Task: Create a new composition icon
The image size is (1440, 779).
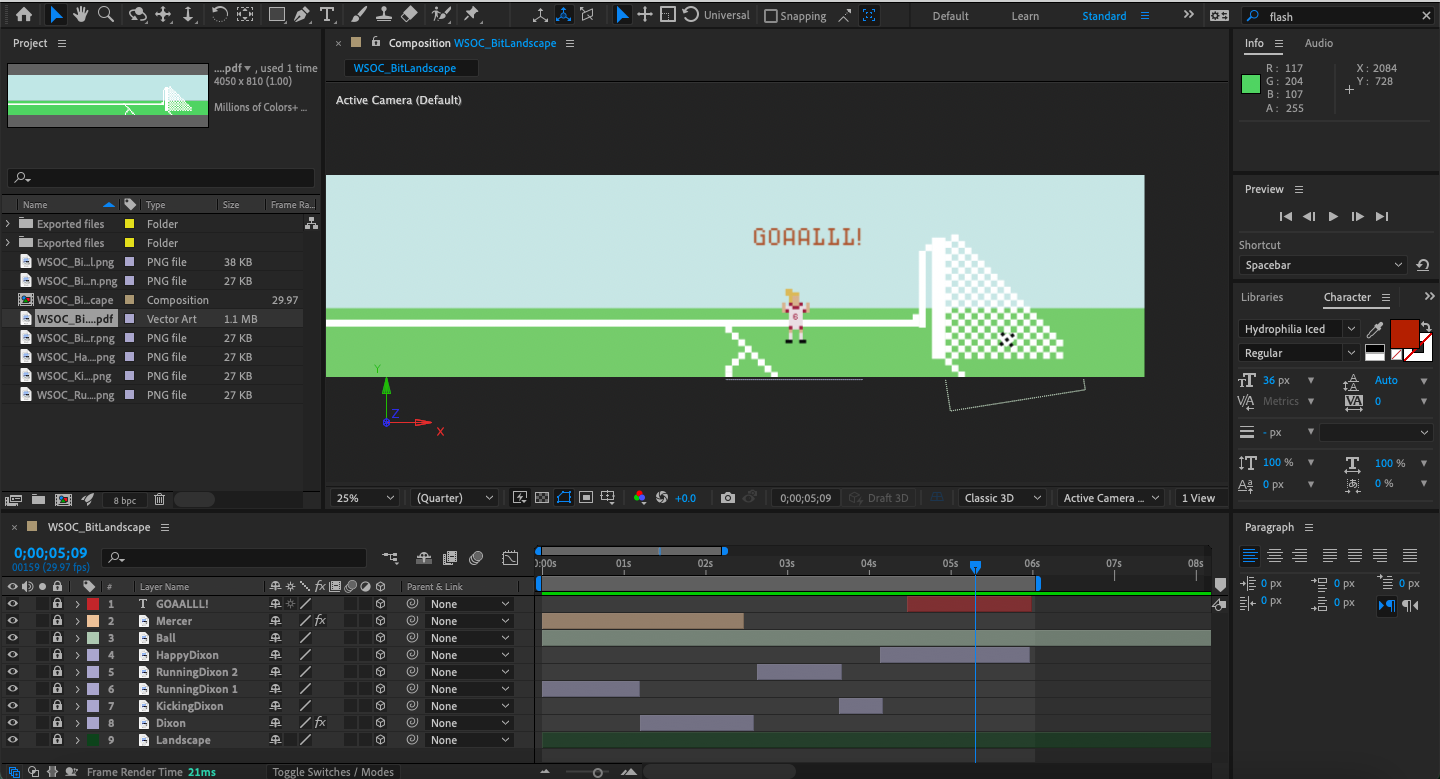Action: point(63,499)
